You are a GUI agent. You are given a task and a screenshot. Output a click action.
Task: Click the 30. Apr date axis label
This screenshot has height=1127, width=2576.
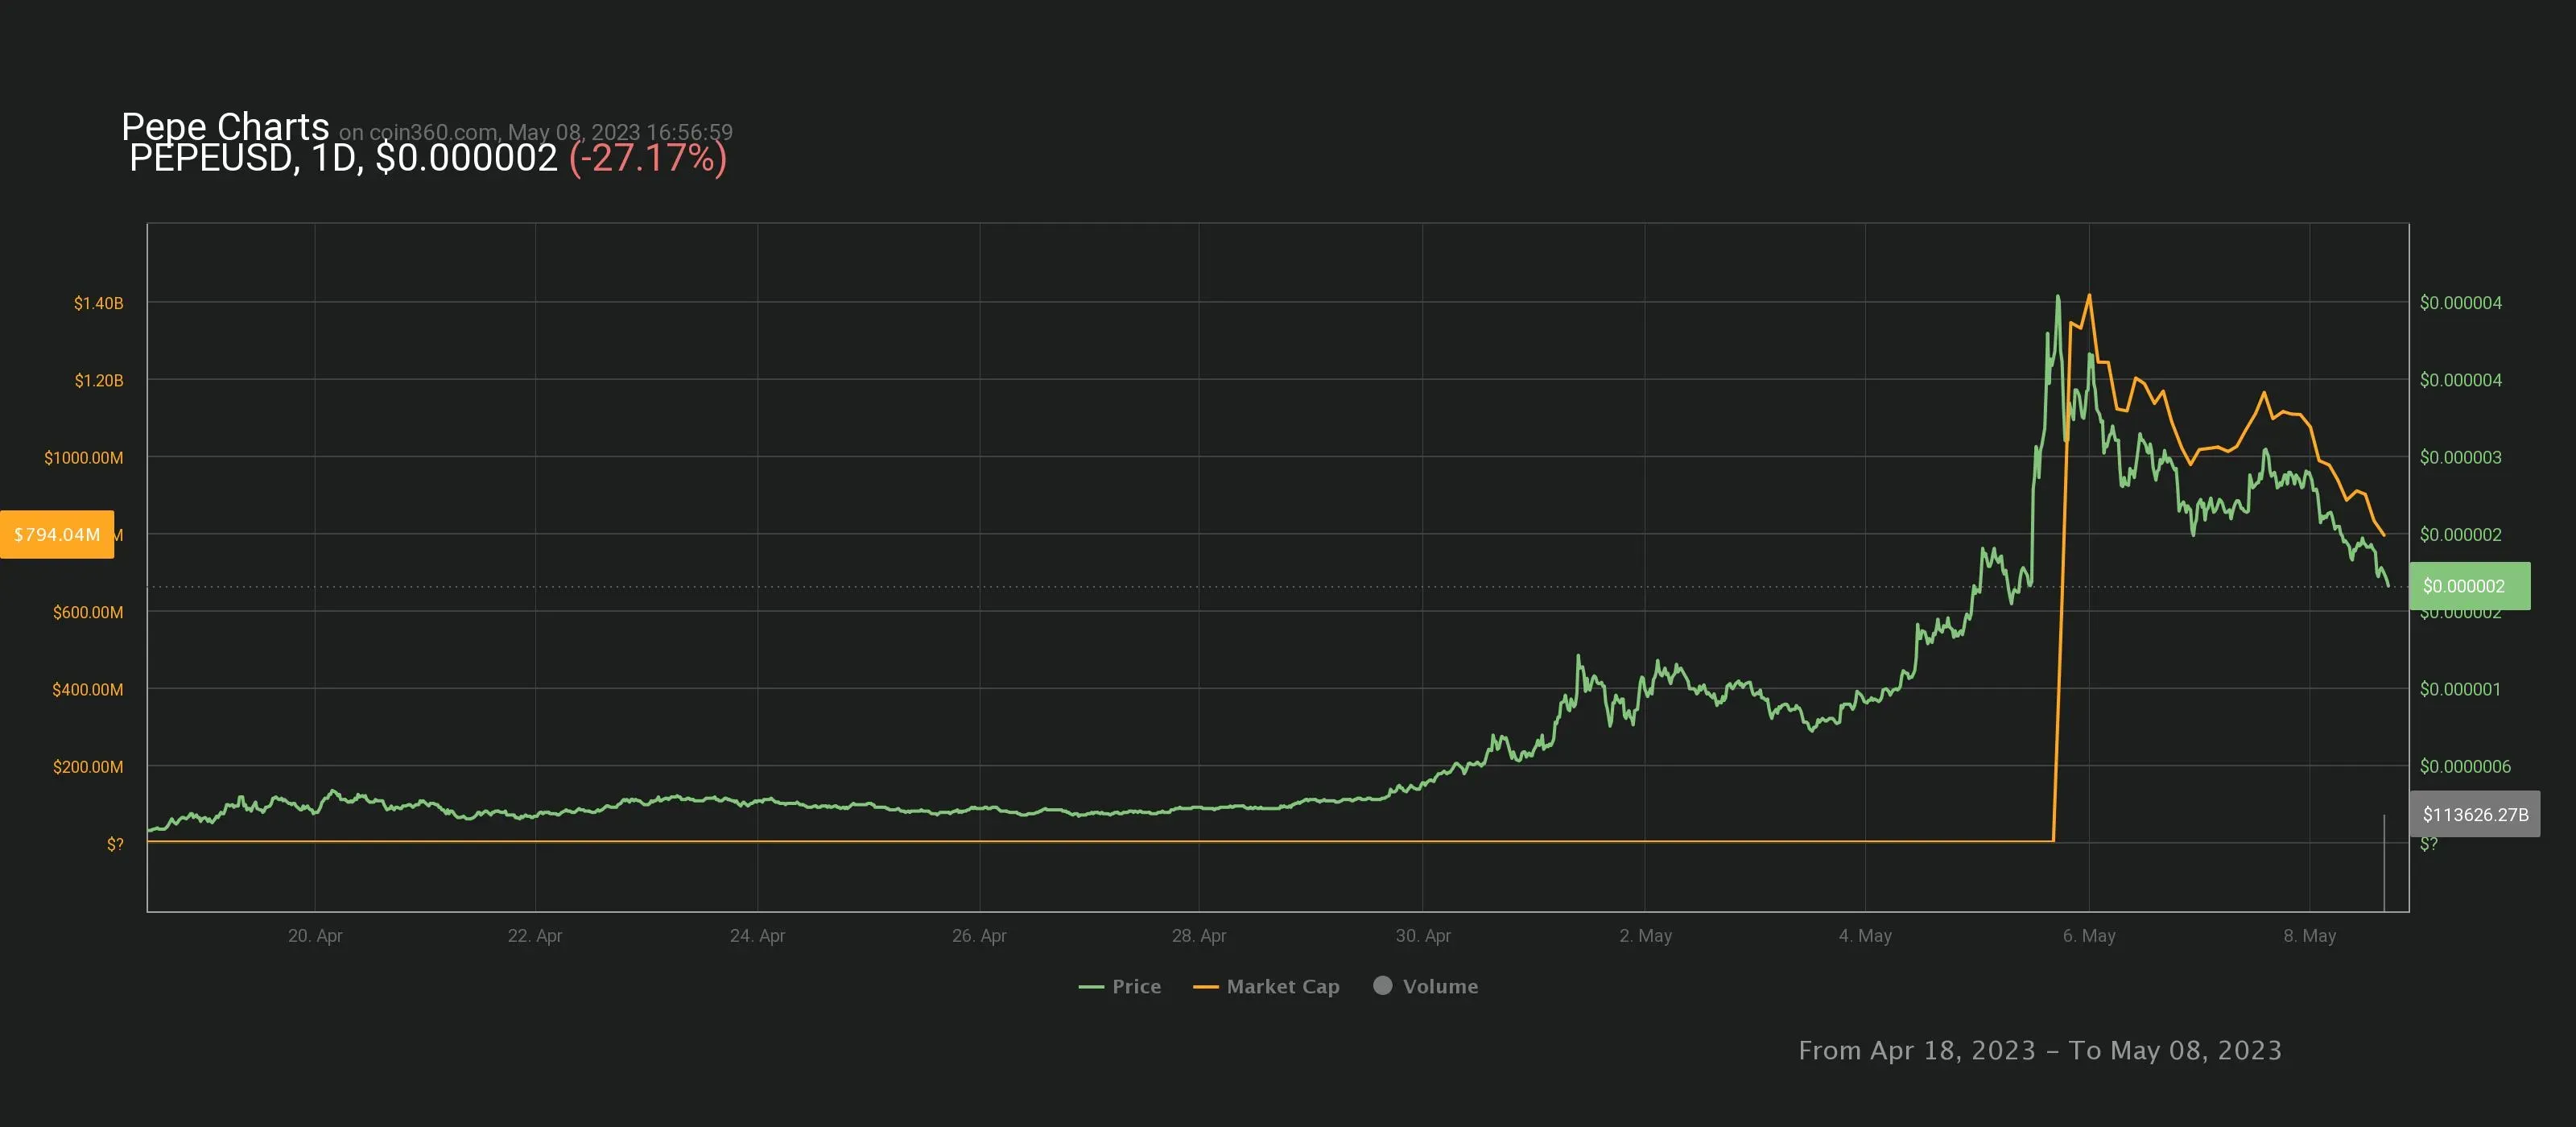1422,936
